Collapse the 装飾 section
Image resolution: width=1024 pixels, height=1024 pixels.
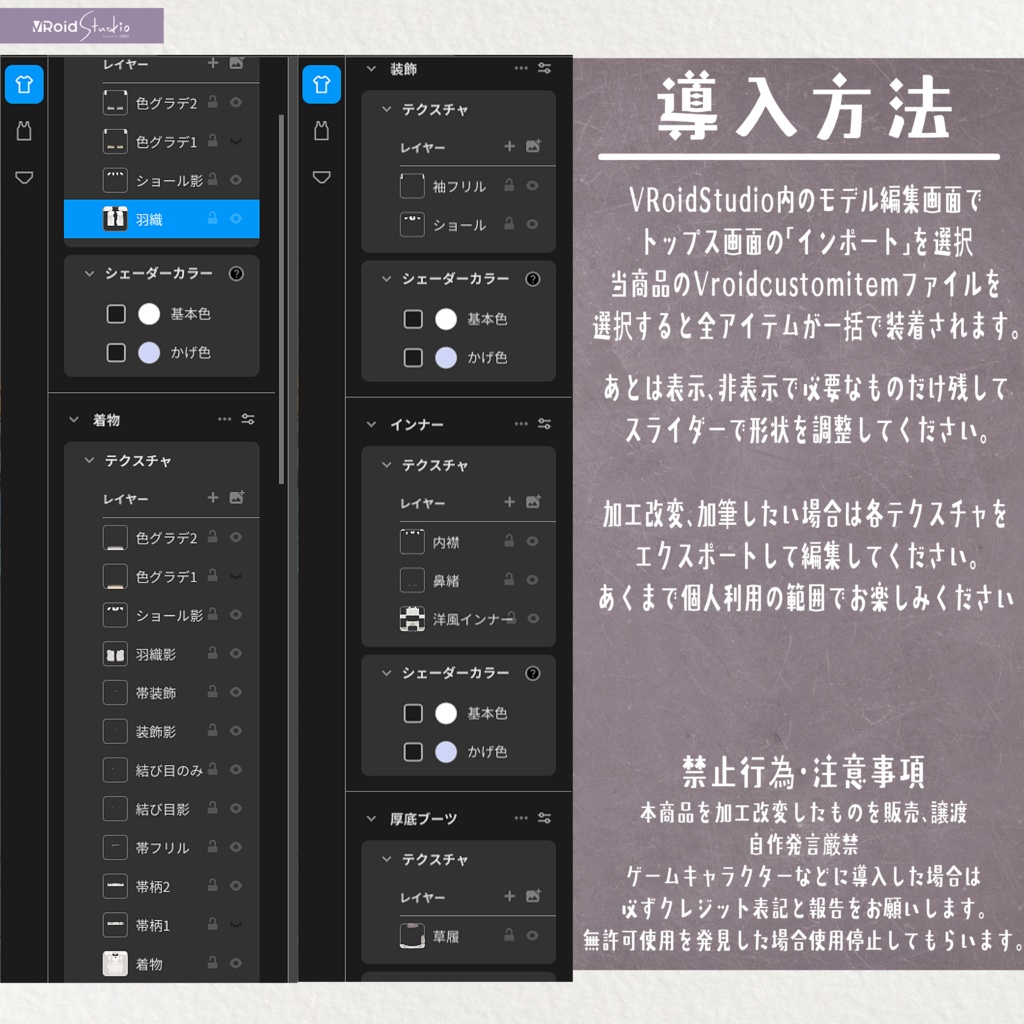[371, 68]
